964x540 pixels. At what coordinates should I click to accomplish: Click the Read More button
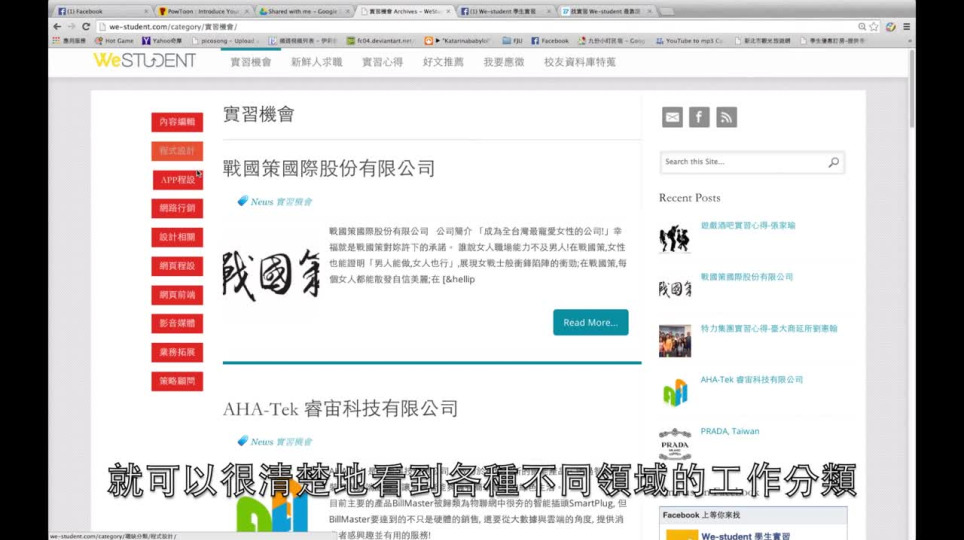pyautogui.click(x=590, y=322)
